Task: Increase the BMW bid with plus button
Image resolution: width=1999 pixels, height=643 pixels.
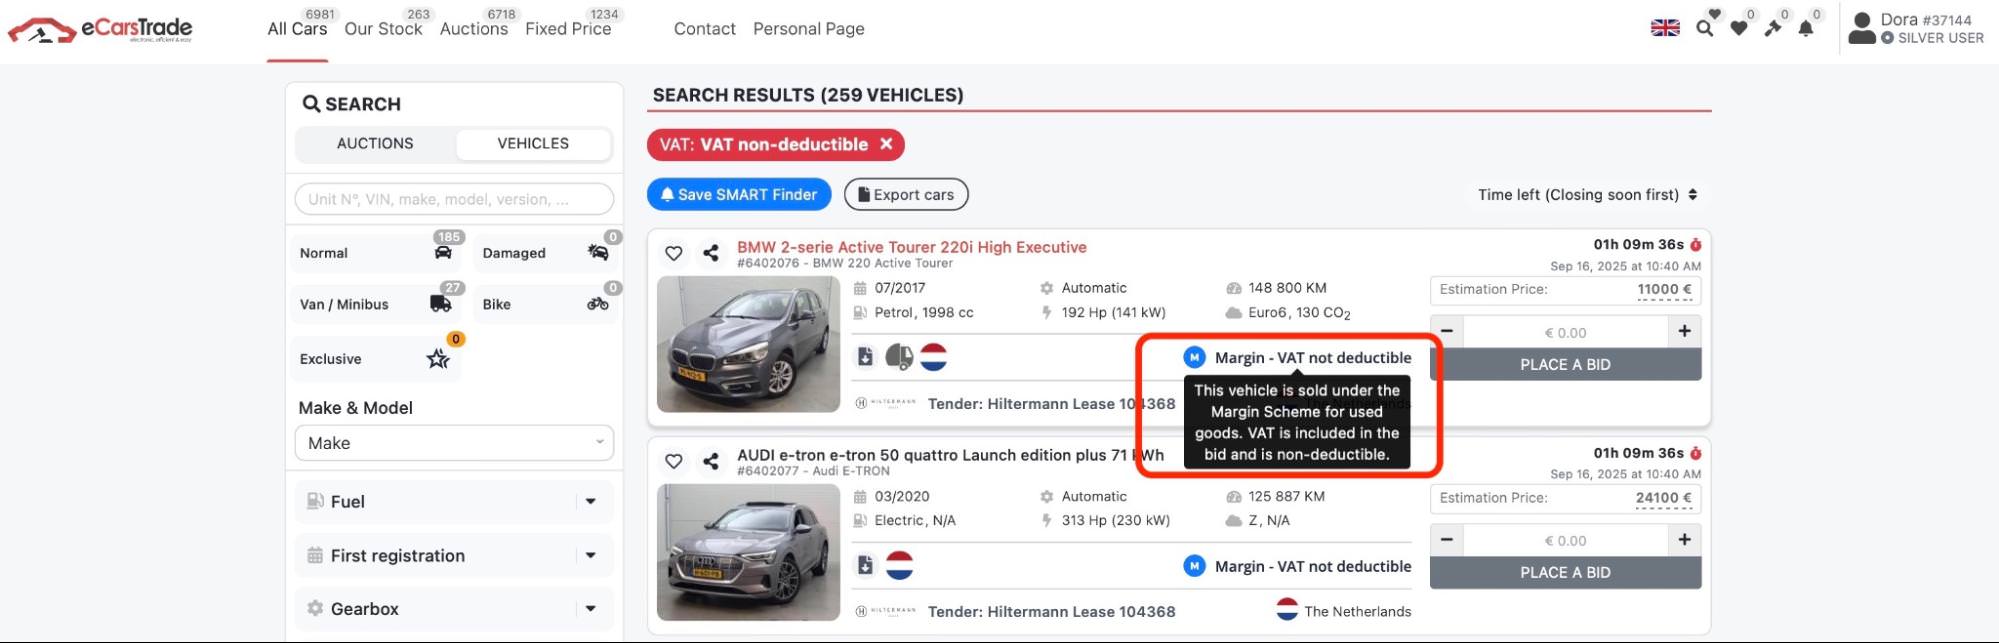Action: [x=1685, y=331]
